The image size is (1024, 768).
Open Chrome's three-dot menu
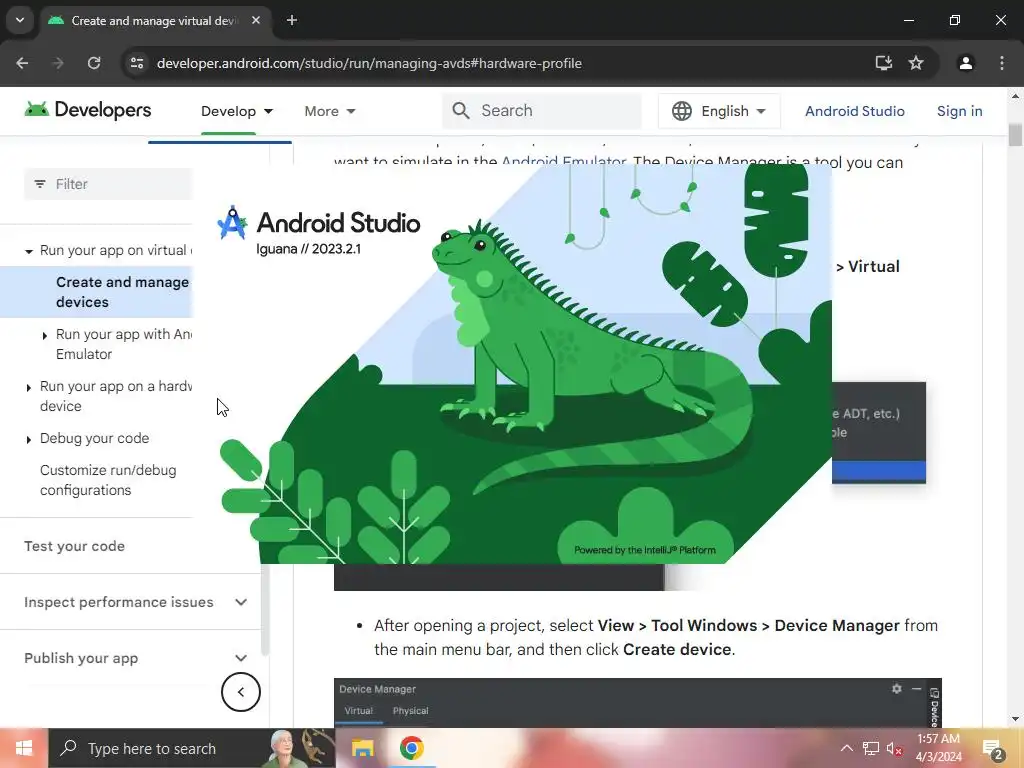click(x=1002, y=63)
